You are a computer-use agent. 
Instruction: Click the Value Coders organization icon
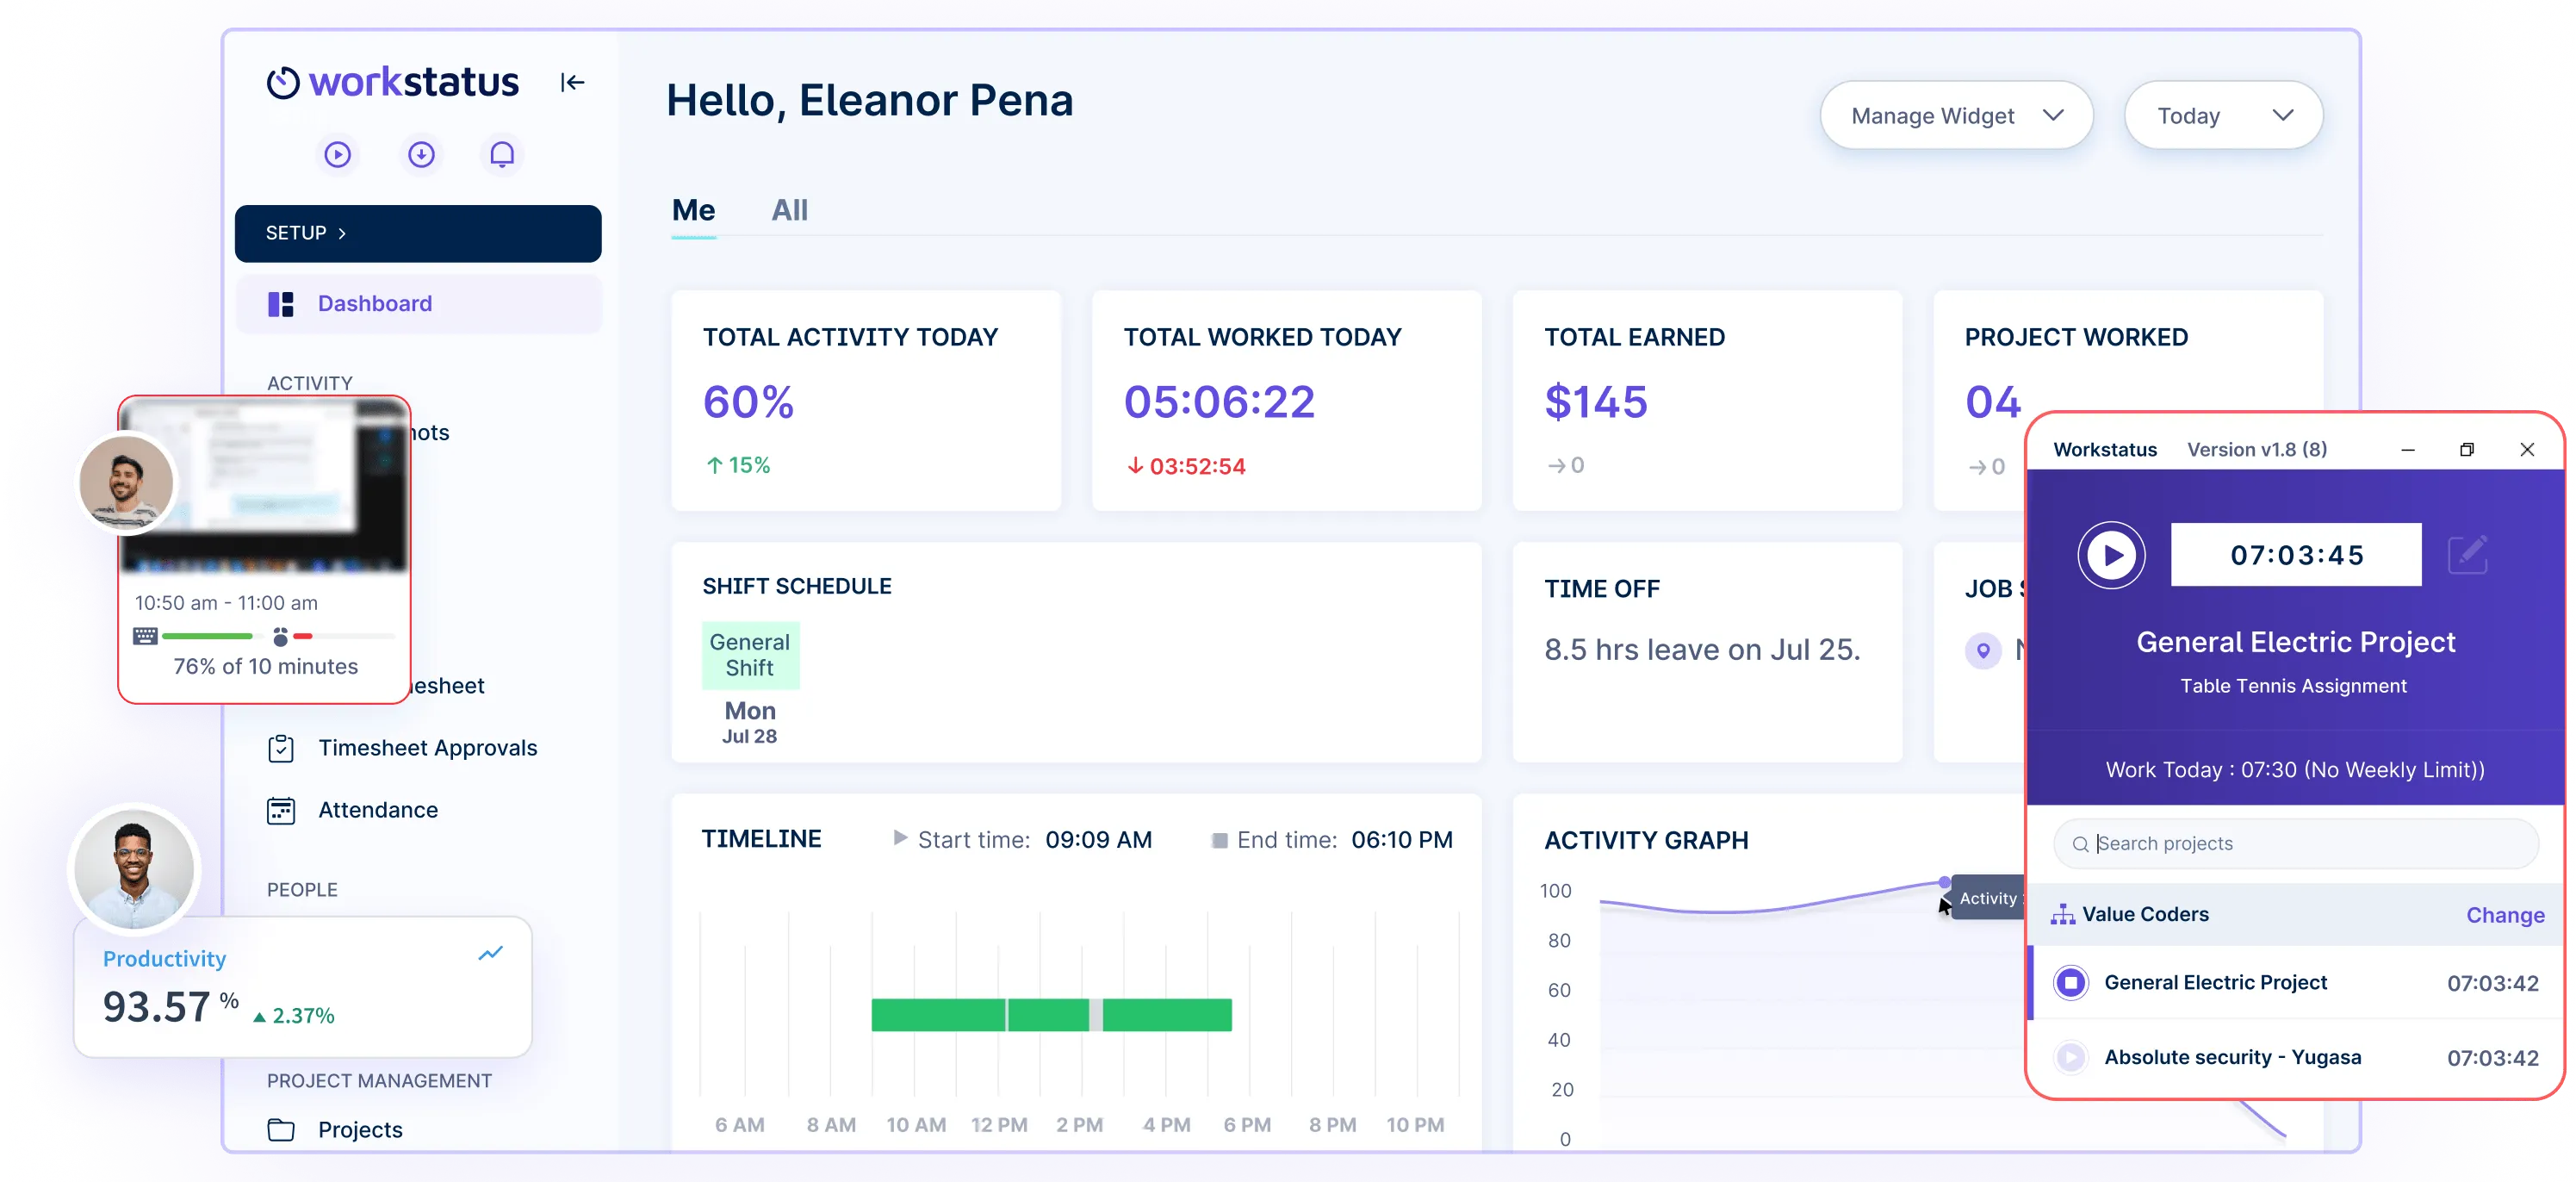tap(2064, 913)
